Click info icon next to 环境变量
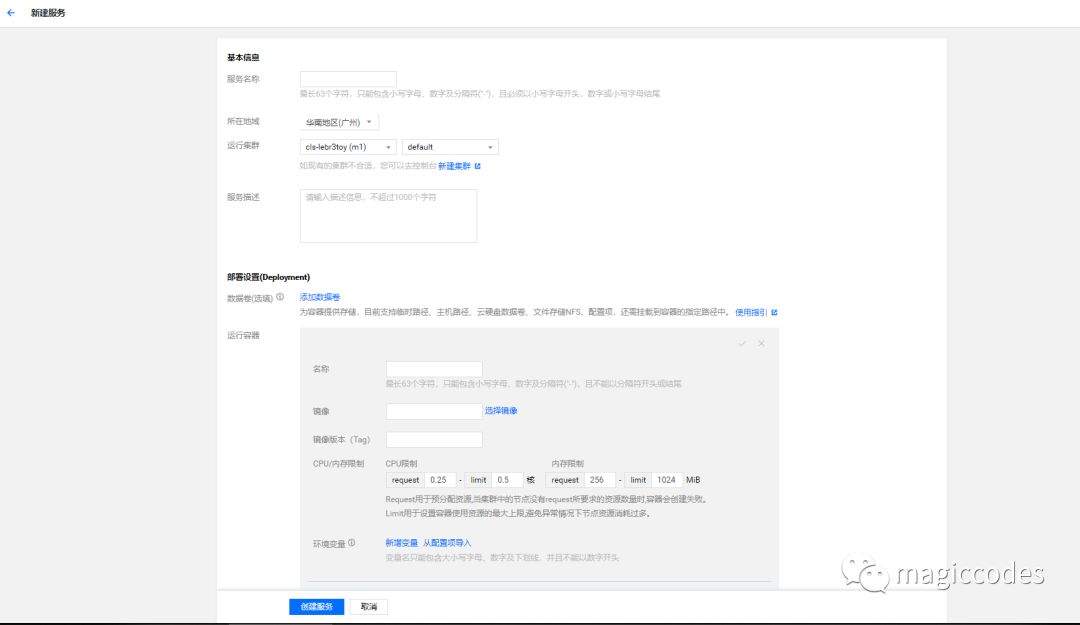This screenshot has height=625, width=1080. coord(351,543)
